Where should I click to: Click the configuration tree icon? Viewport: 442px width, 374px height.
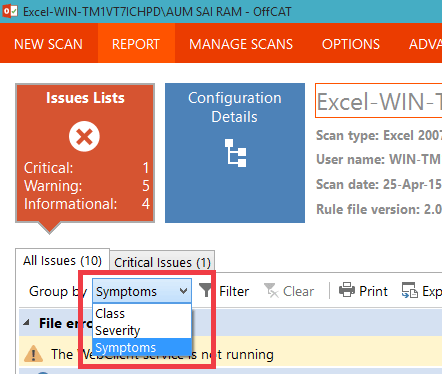pyautogui.click(x=235, y=153)
